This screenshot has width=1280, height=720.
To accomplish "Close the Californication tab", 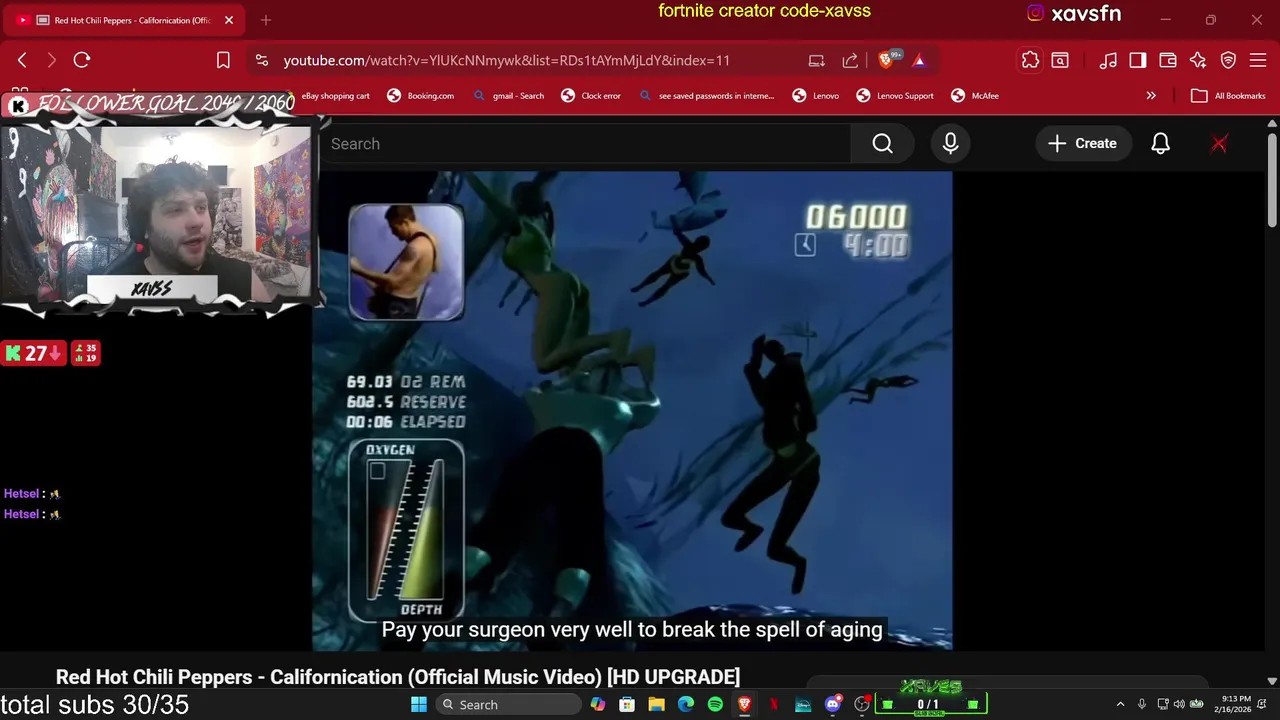I will (x=228, y=20).
